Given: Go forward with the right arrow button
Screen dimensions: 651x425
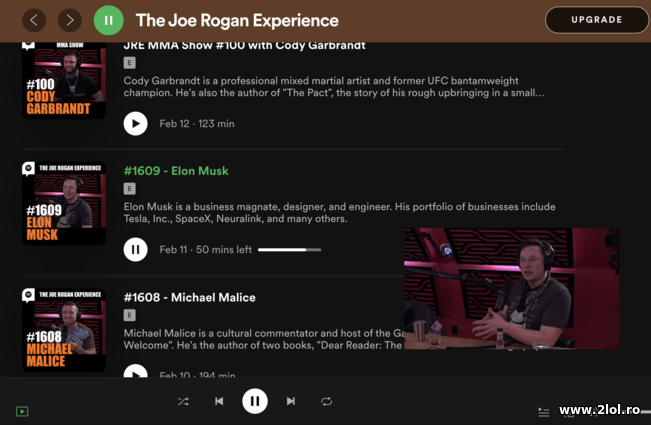Looking at the screenshot, I should pos(70,20).
